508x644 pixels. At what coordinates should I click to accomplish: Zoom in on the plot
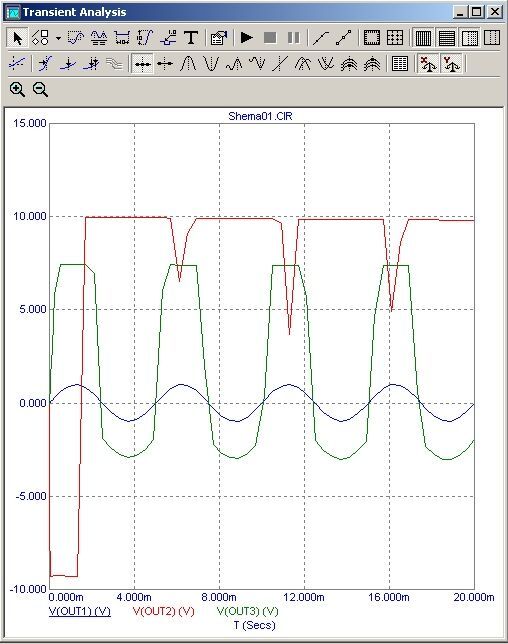click(17, 89)
